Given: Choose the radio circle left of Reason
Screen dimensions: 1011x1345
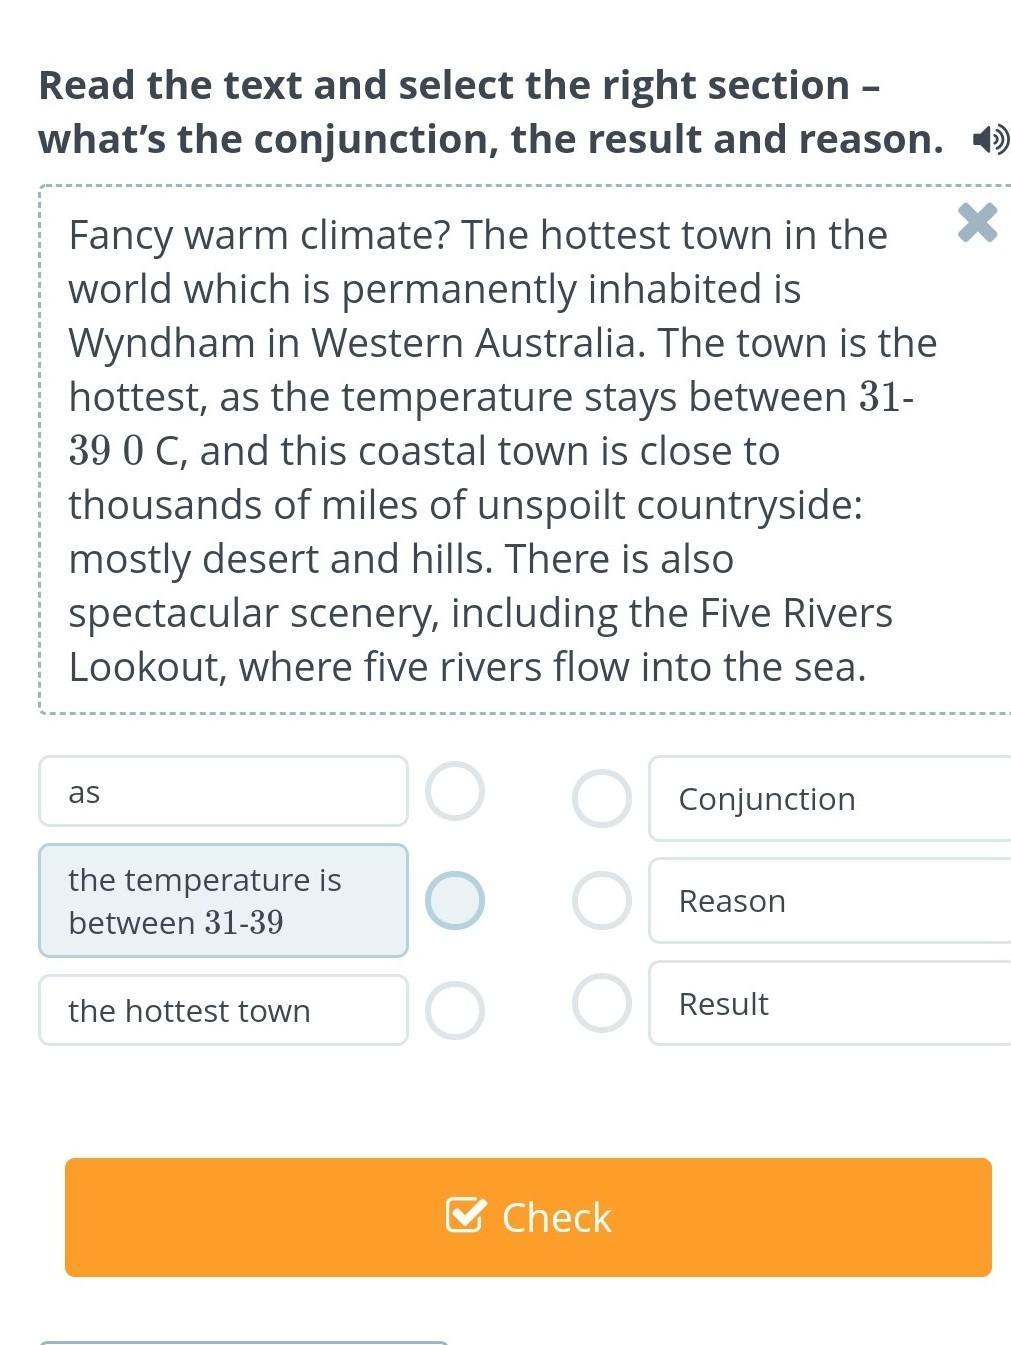Looking at the screenshot, I should pos(602,900).
